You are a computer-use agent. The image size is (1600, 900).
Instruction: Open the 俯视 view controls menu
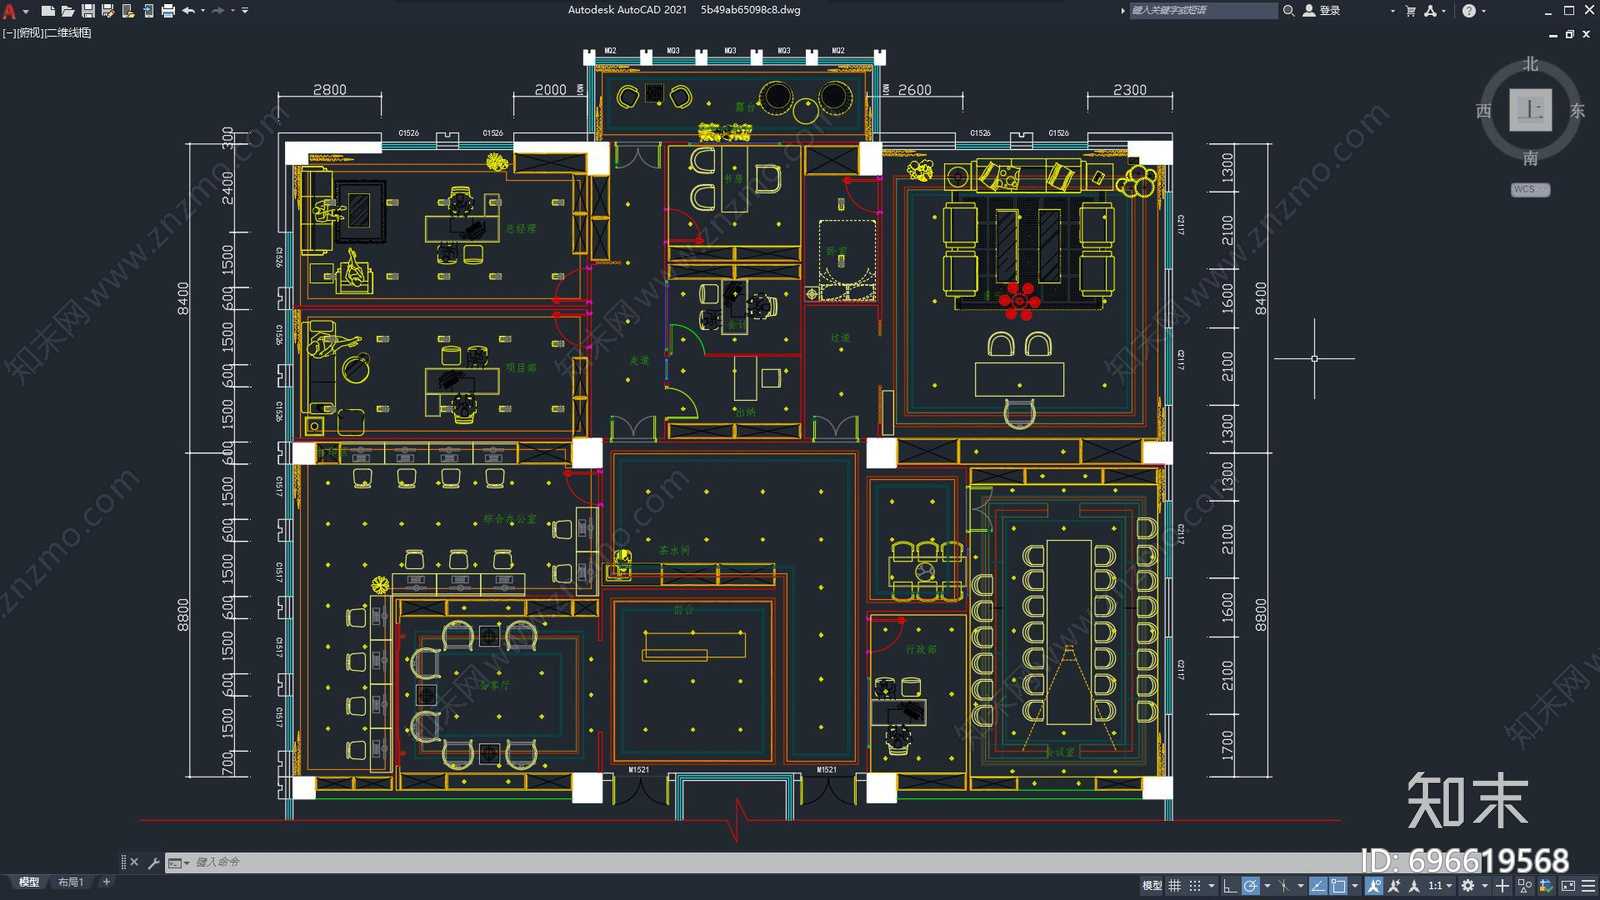29,33
